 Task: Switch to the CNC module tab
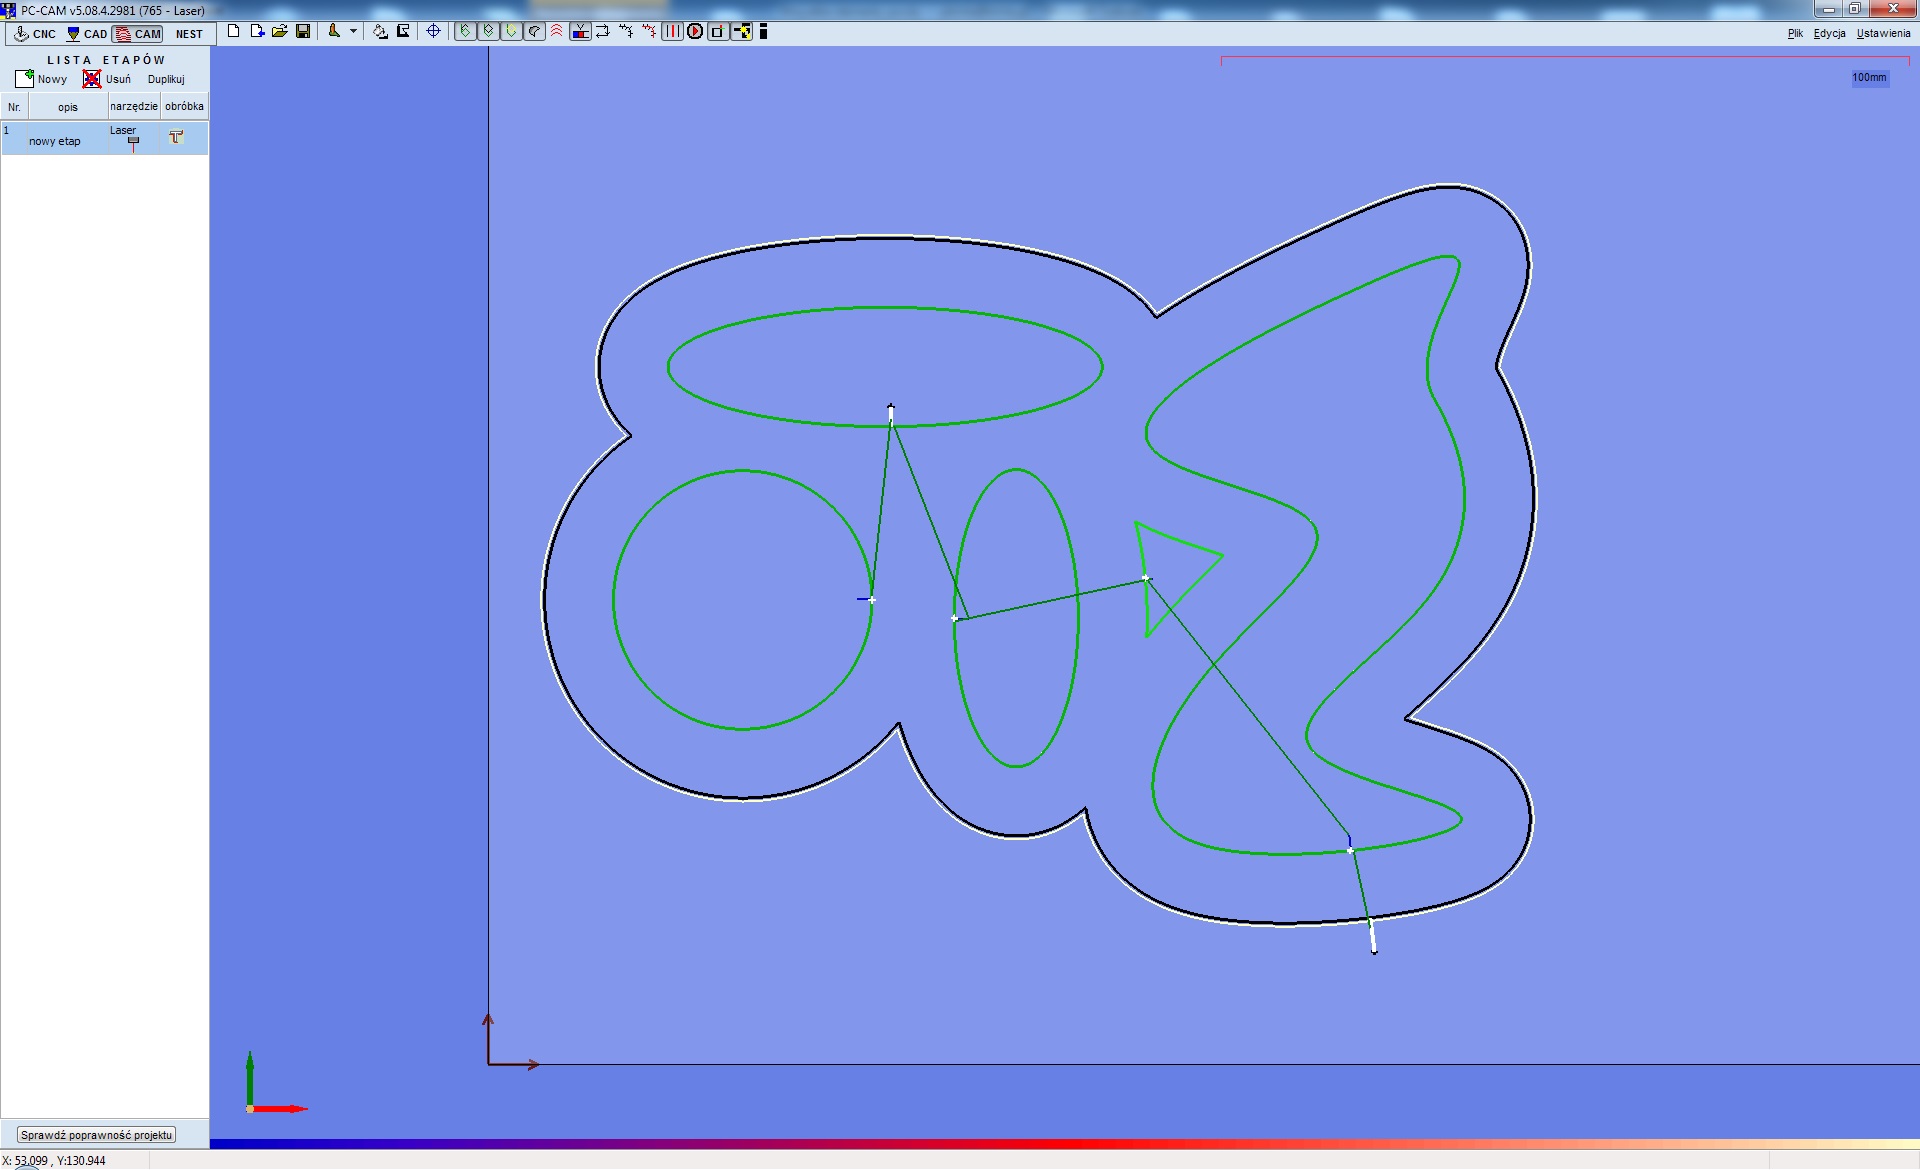tap(35, 34)
